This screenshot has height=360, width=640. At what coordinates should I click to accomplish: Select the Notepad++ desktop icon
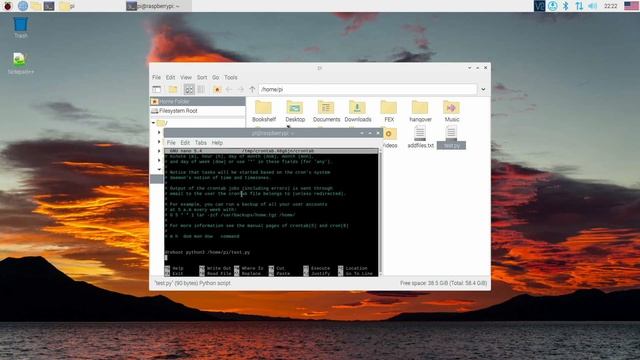(20, 63)
